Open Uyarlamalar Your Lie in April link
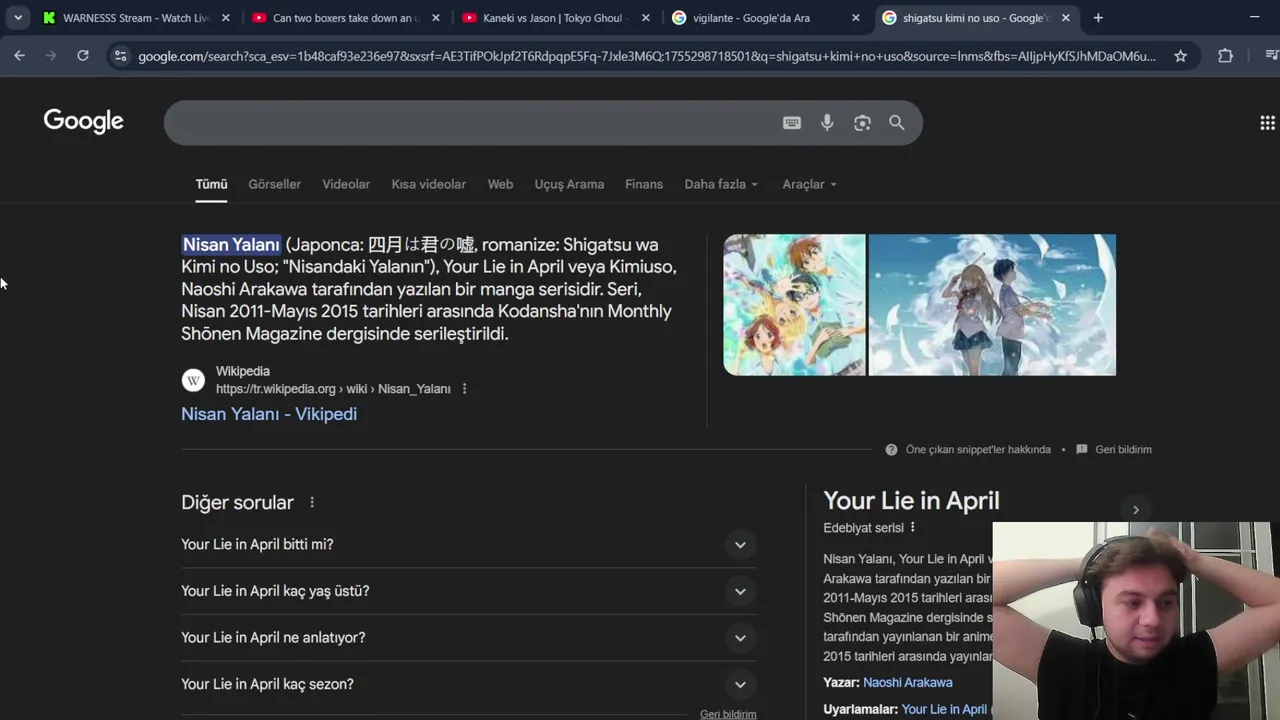The width and height of the screenshot is (1280, 720). coord(944,709)
